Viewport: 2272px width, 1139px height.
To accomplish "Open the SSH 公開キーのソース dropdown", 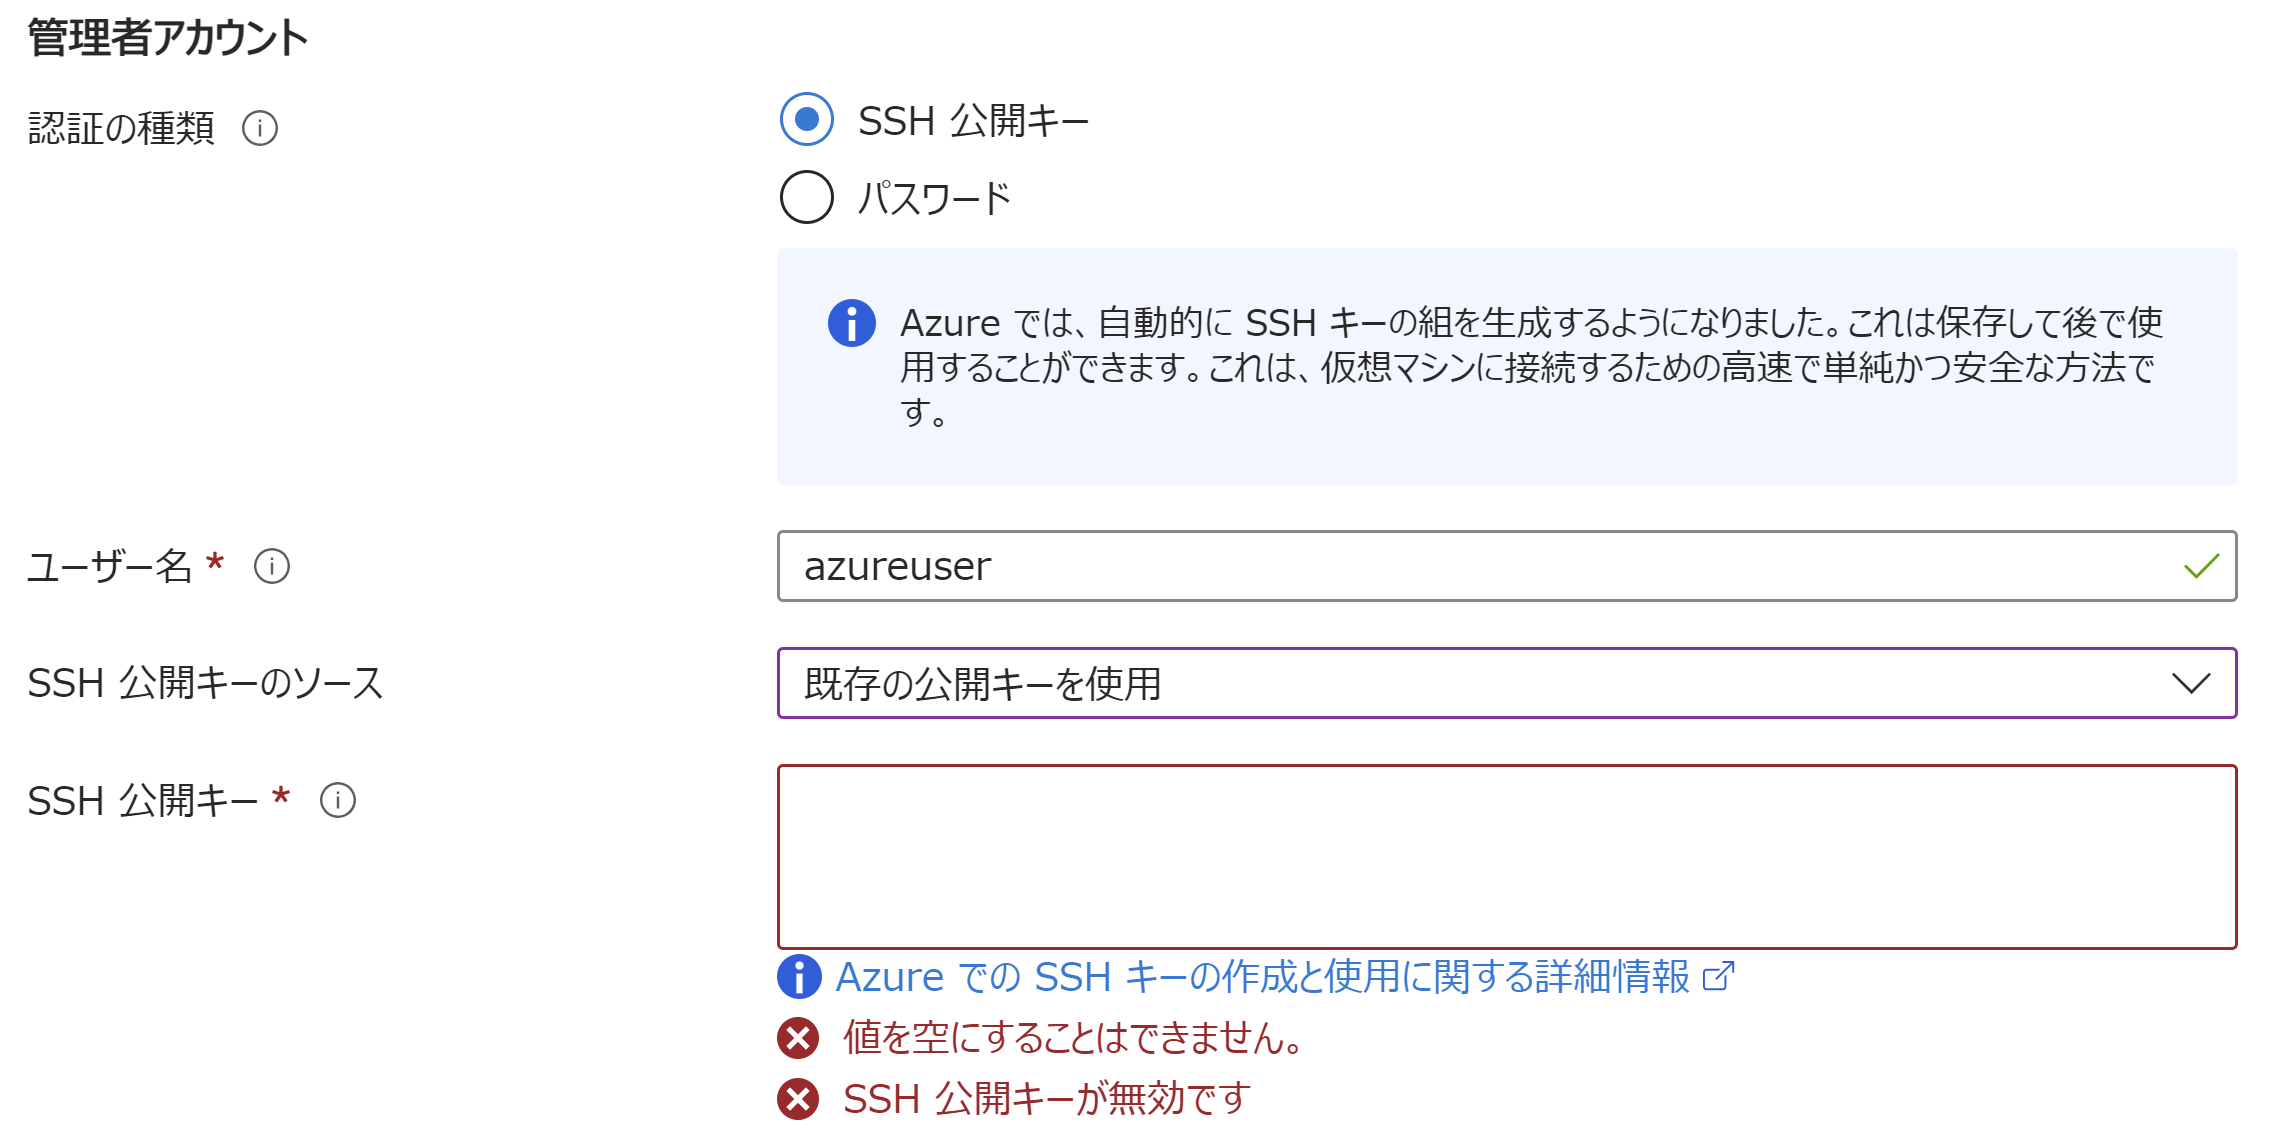I will (x=1500, y=681).
